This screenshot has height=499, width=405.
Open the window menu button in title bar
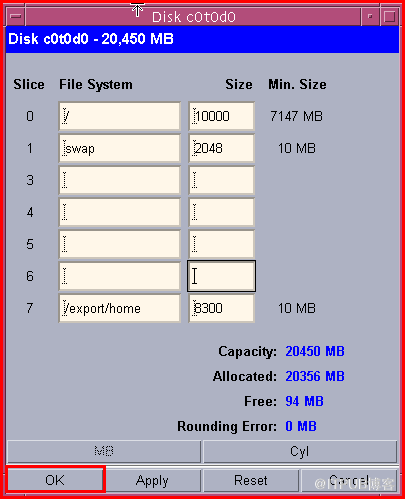(15, 16)
